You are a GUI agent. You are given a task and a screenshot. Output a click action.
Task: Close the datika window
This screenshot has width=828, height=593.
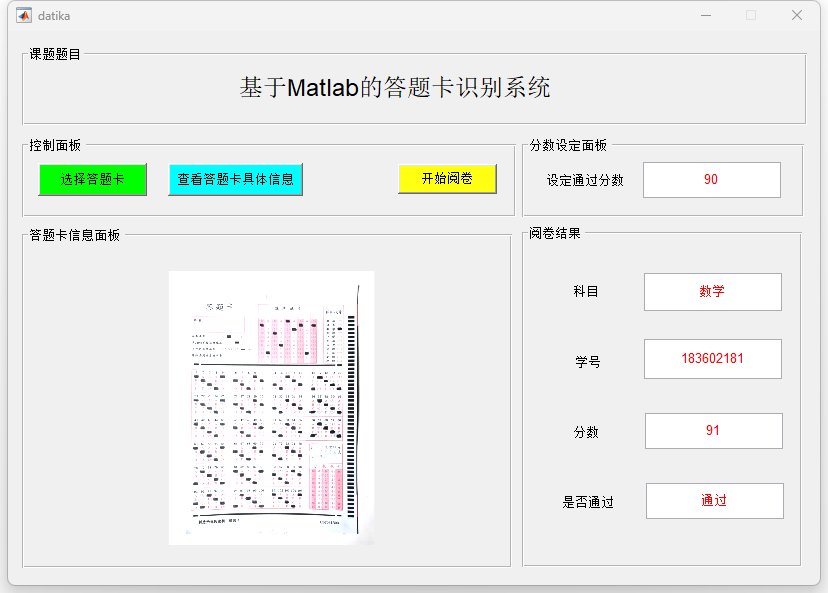click(797, 15)
